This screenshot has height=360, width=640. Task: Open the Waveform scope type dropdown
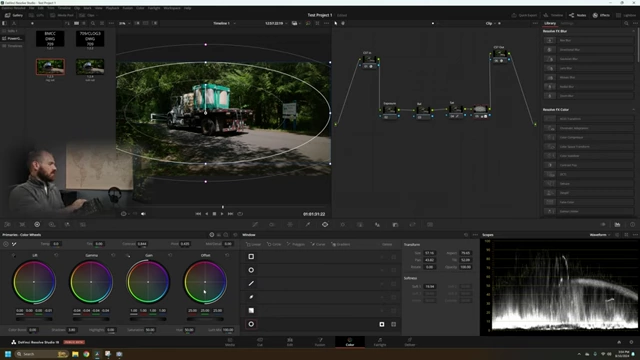coord(600,235)
